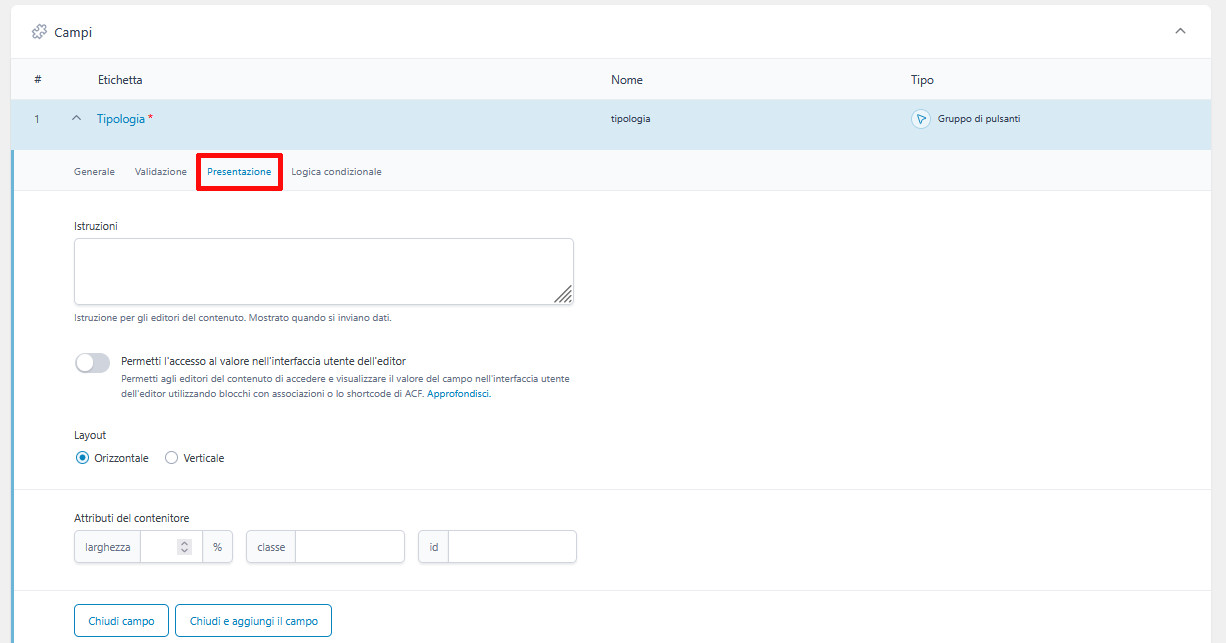
Task: Collapse the Tipologia field row chevron
Action: (76, 118)
